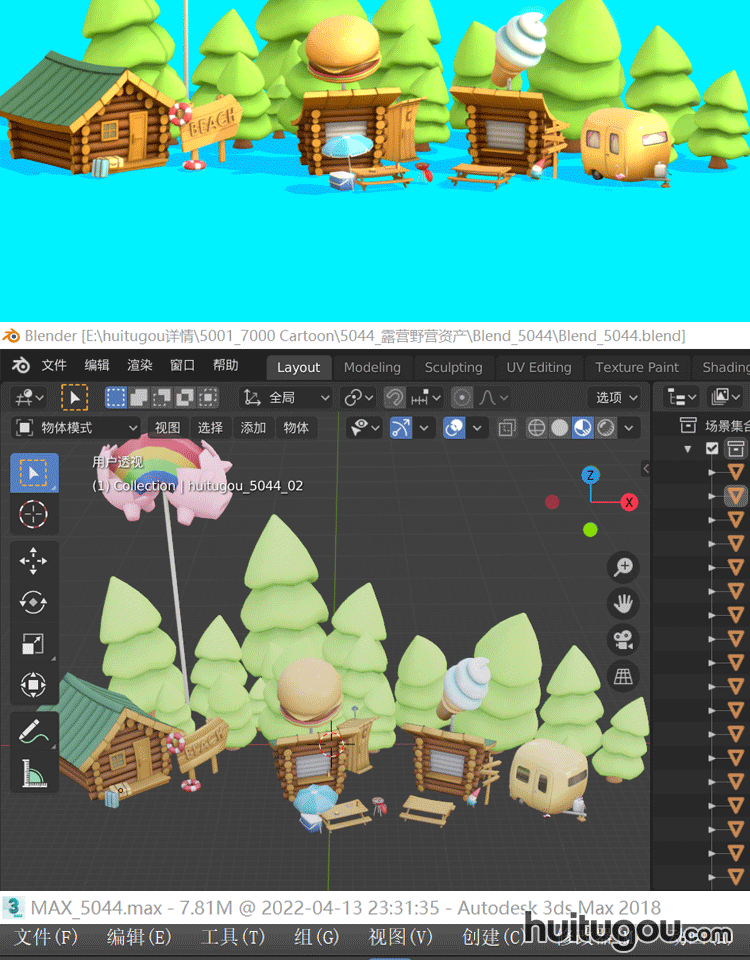750x960 pixels.
Task: Click the camera view icon
Action: (624, 640)
